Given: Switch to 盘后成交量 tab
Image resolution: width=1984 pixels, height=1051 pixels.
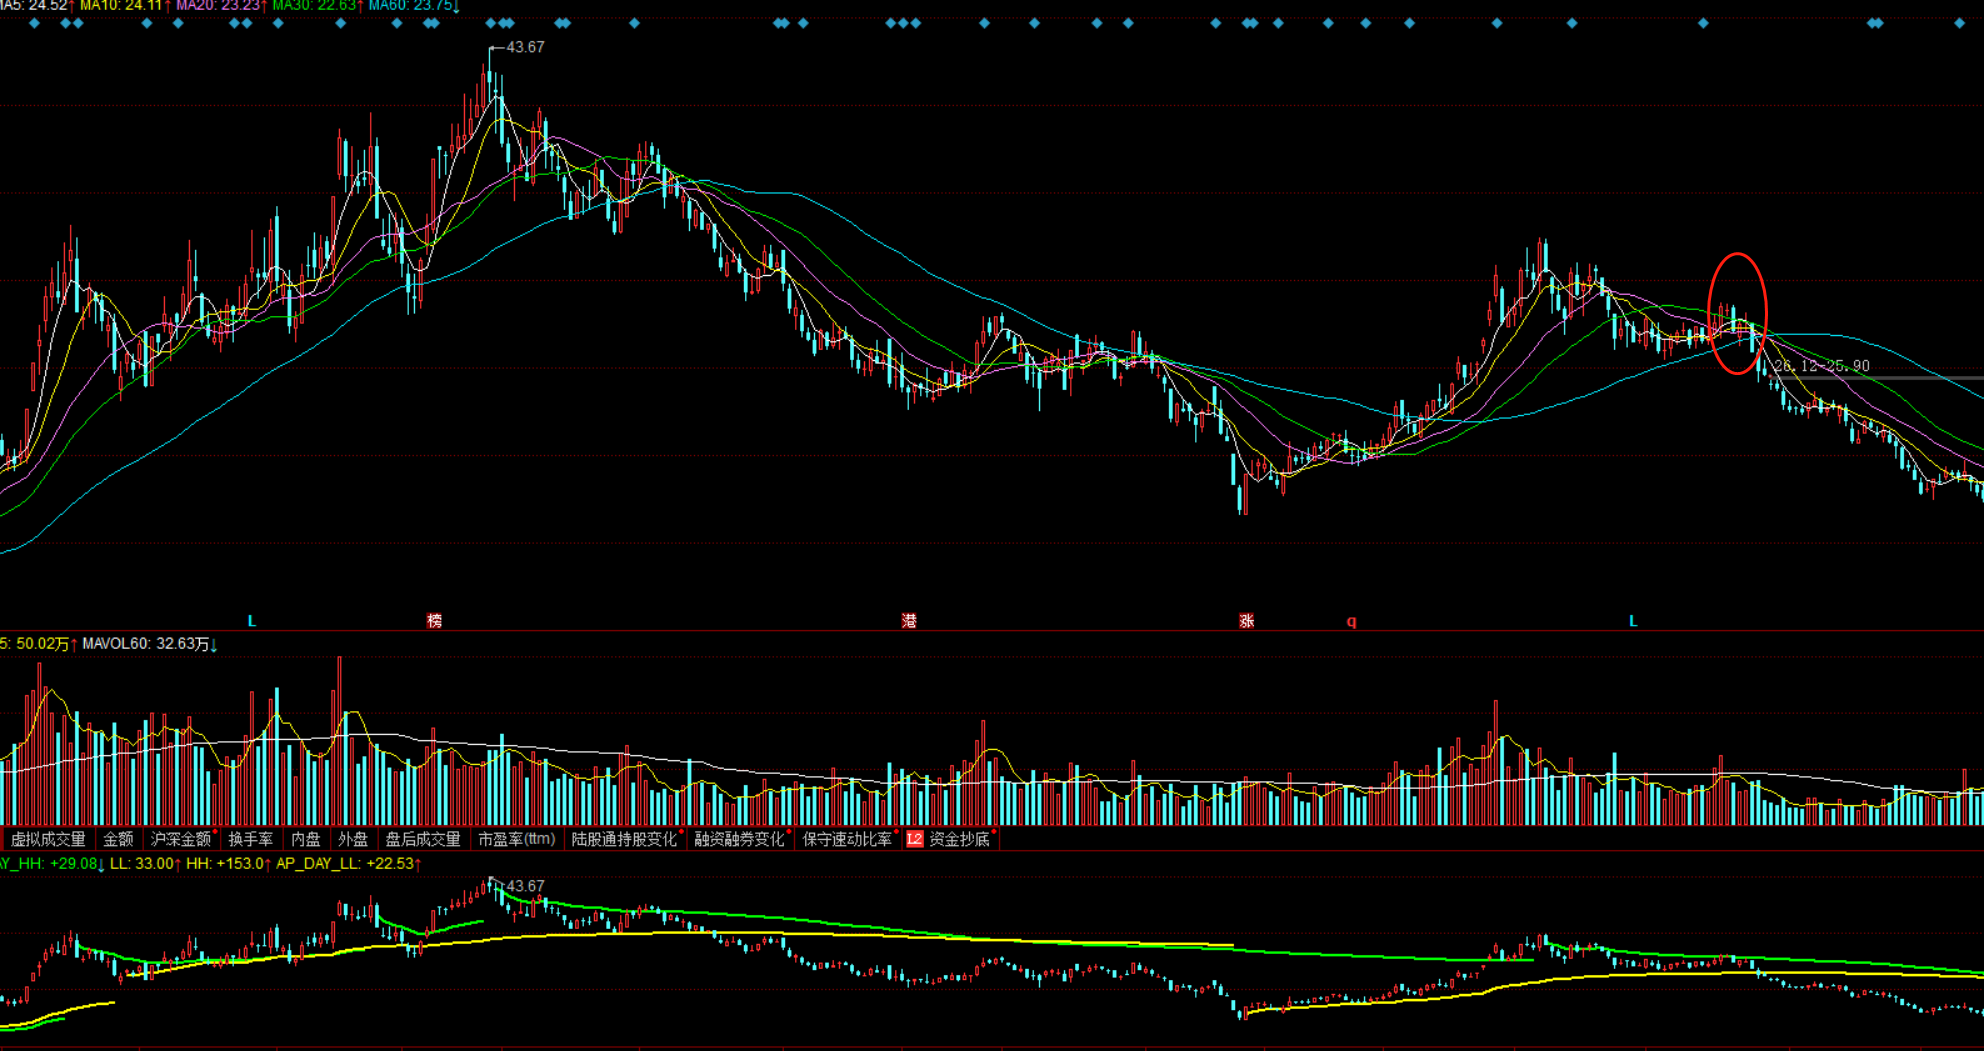Looking at the screenshot, I should 422,839.
